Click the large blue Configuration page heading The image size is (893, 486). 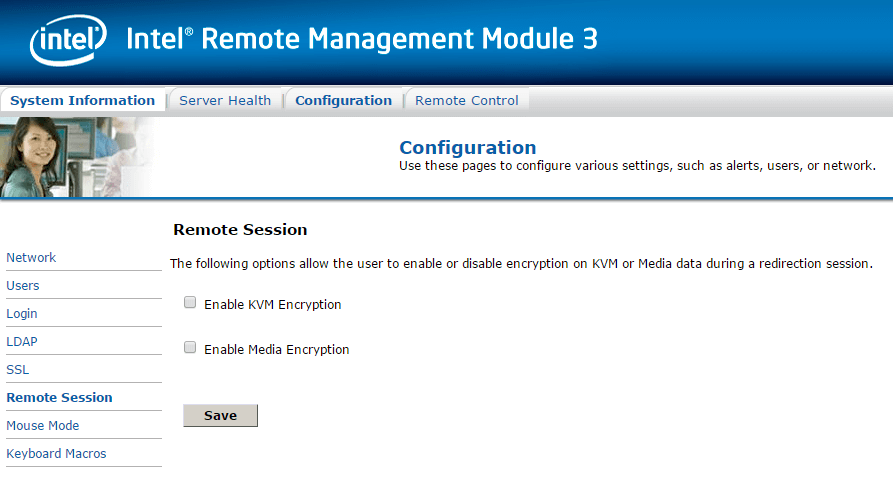467,148
